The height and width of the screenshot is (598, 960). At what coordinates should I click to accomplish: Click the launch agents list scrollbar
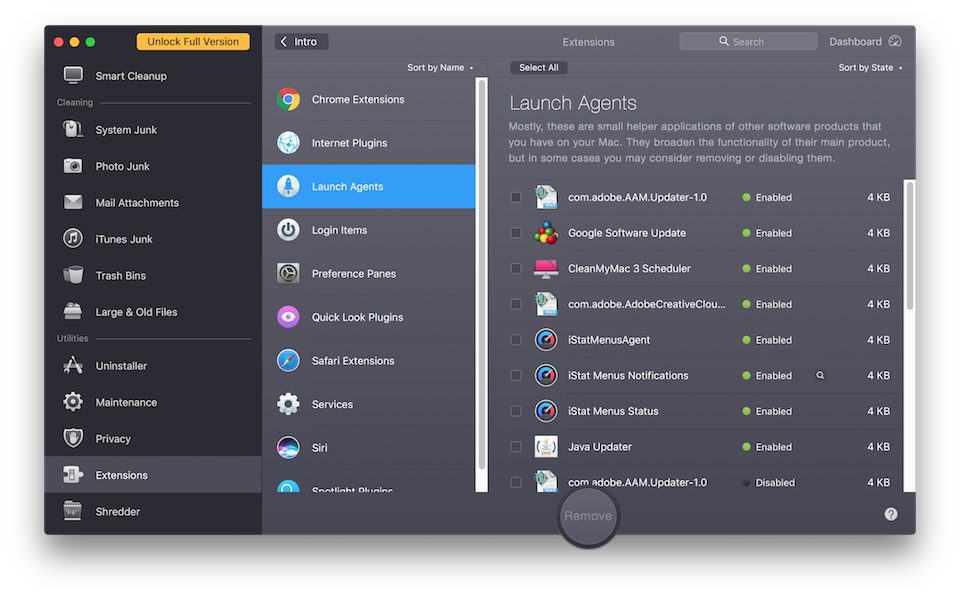coord(910,246)
